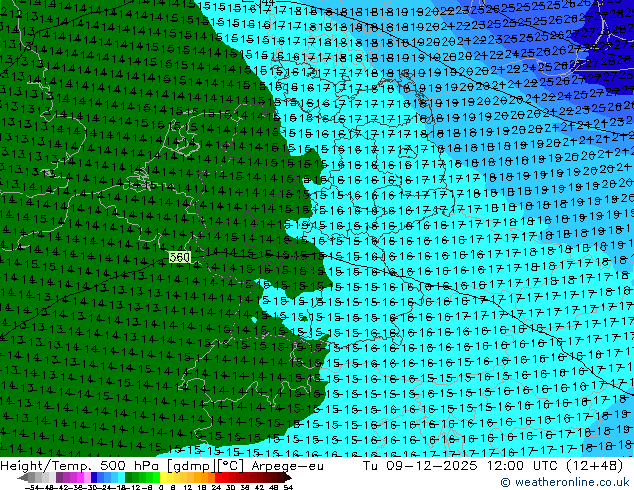
Task: Click the 'Height/Temp. 500 hPa' title text
Action: pos(80,466)
